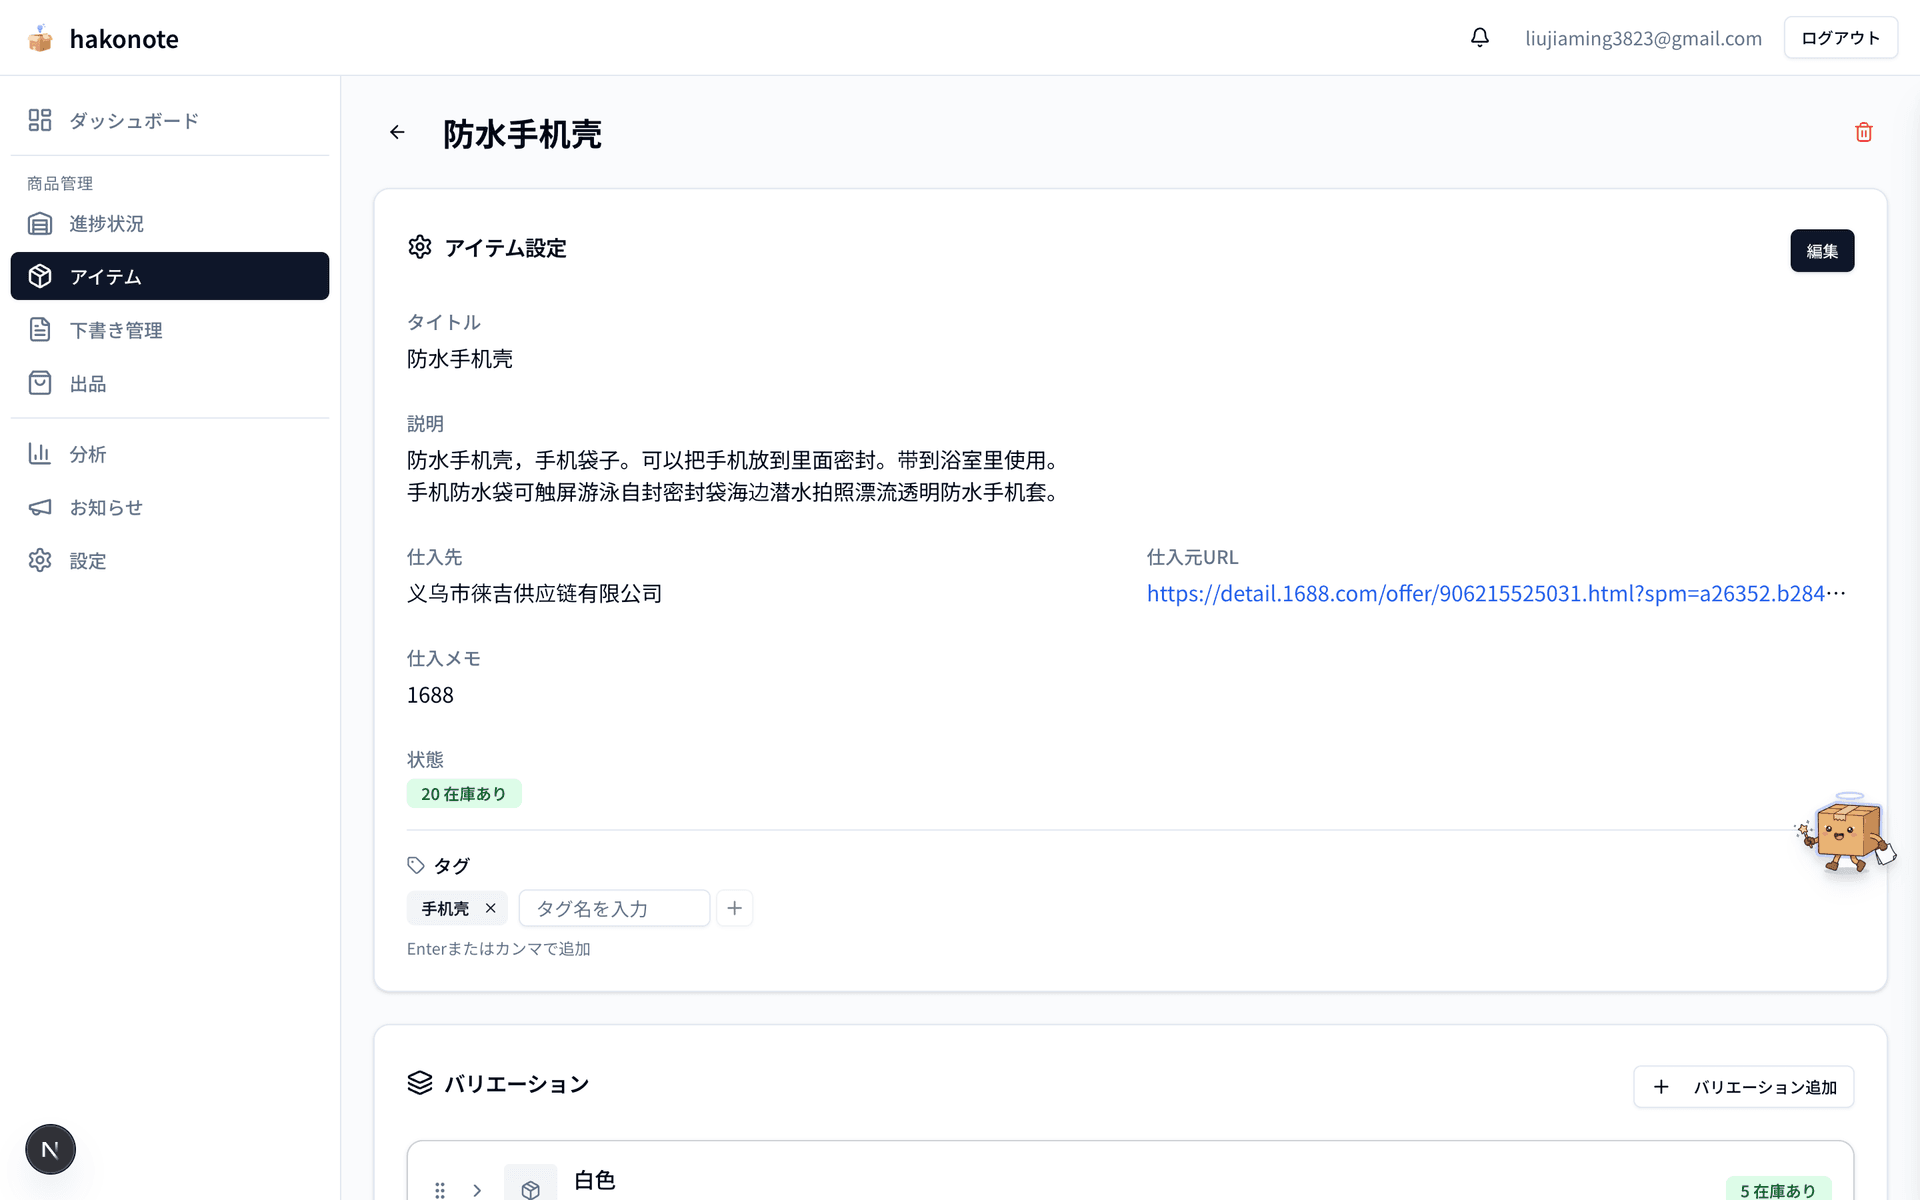
Task: Select the 分析 chart icon in sidebar
Action: pos(39,453)
